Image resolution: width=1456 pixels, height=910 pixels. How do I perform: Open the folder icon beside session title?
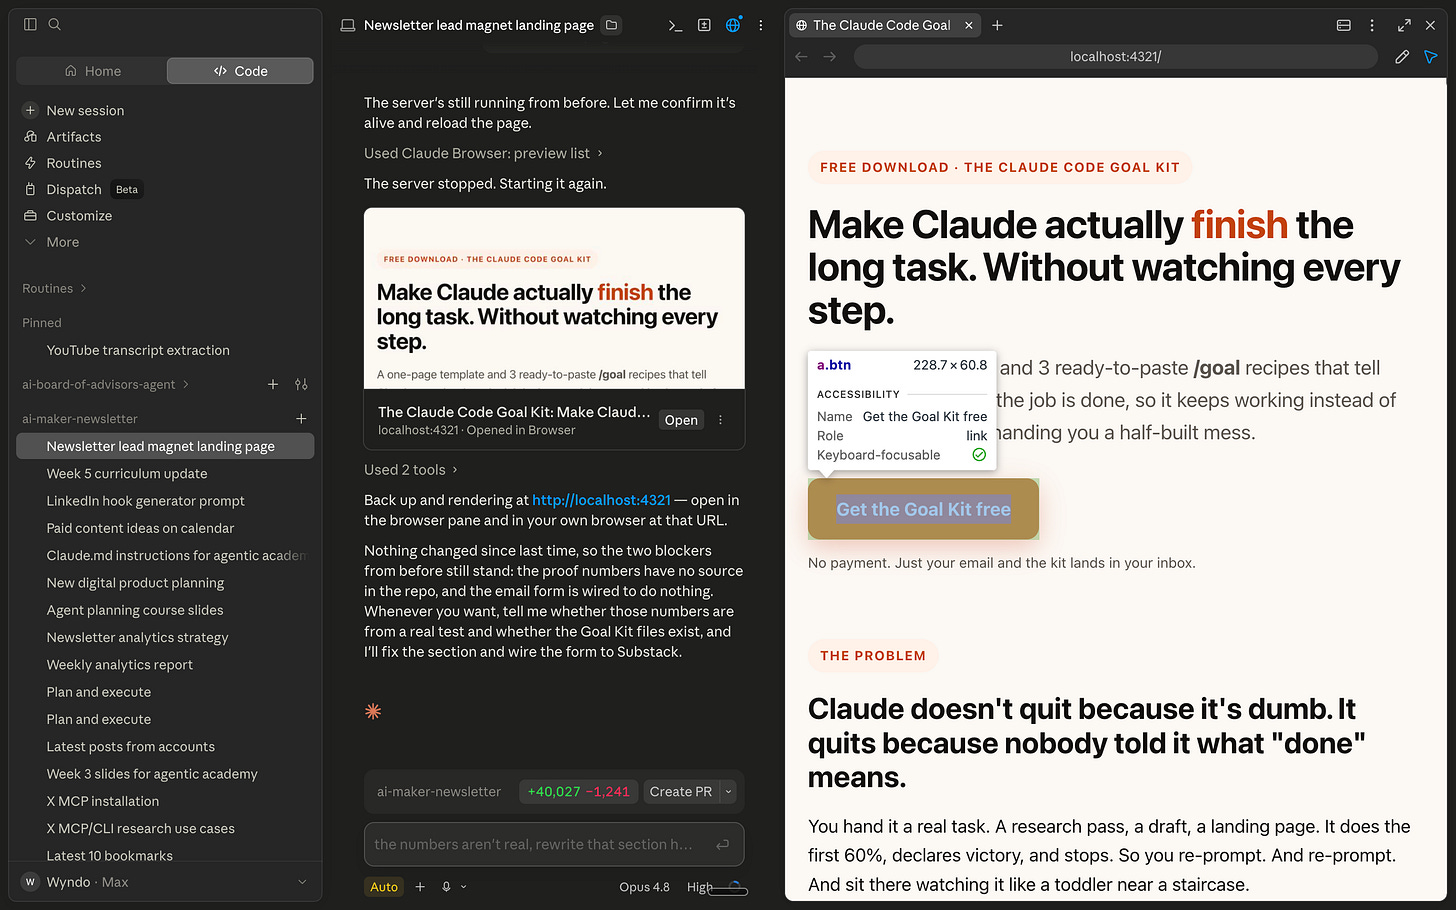612,25
